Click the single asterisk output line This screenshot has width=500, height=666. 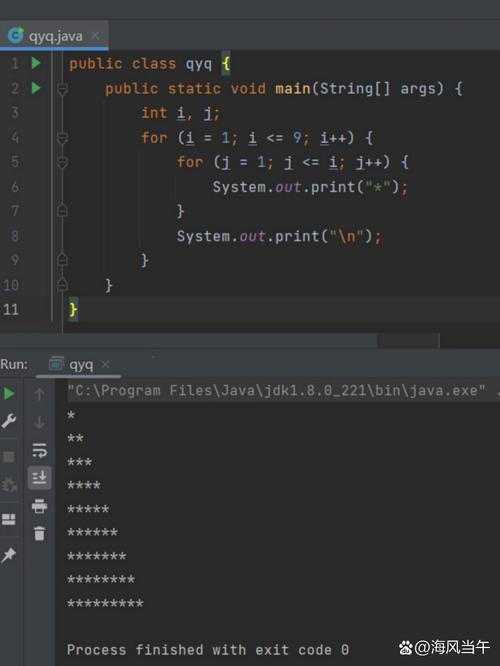[71, 415]
